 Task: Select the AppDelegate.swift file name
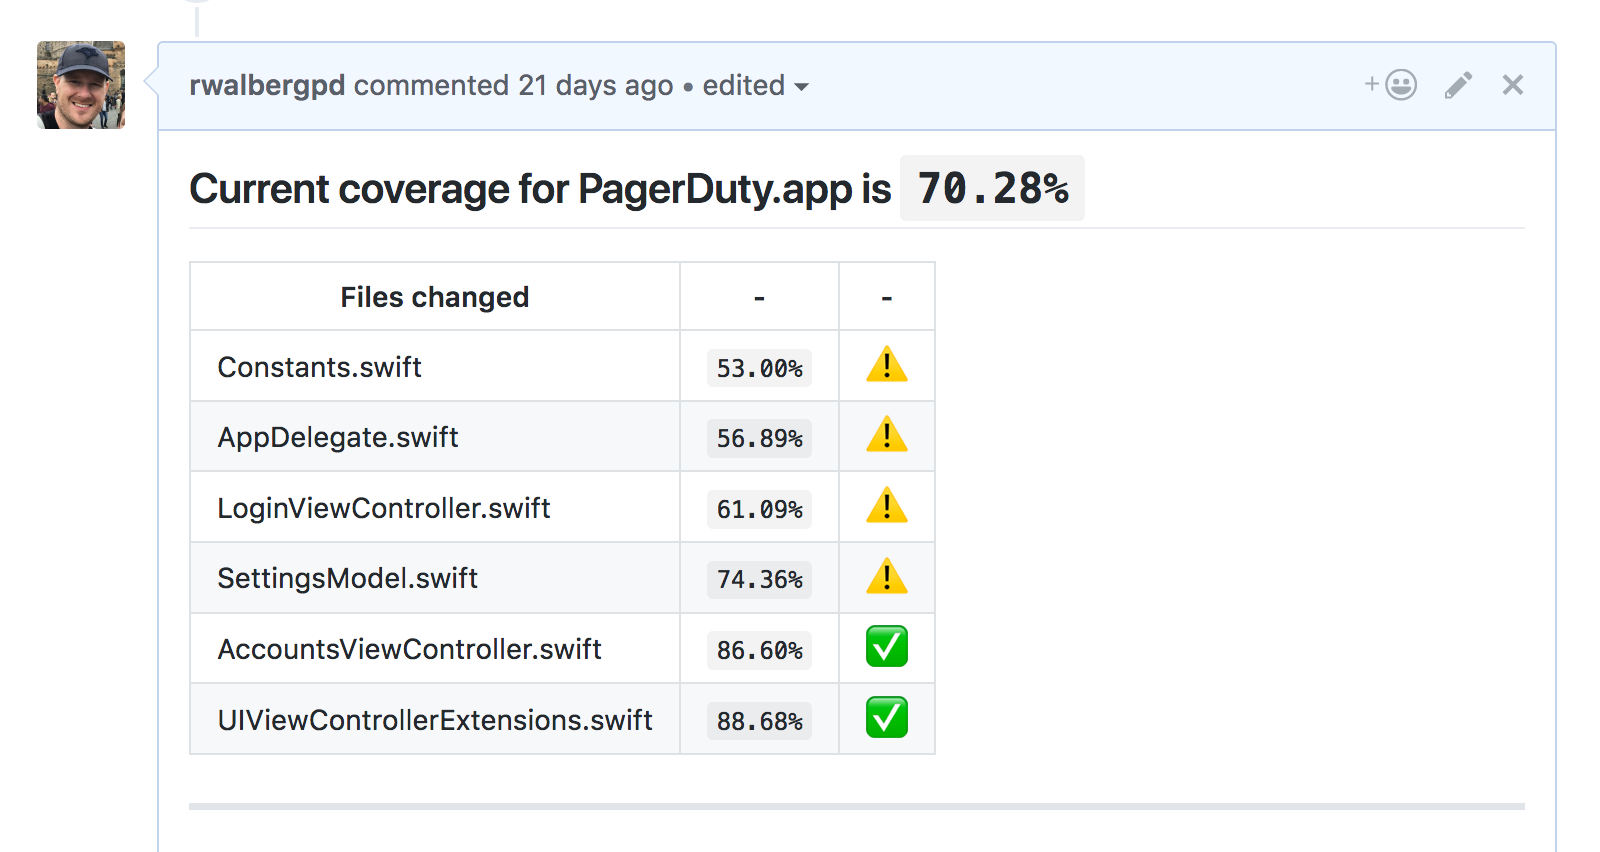[x=338, y=437]
